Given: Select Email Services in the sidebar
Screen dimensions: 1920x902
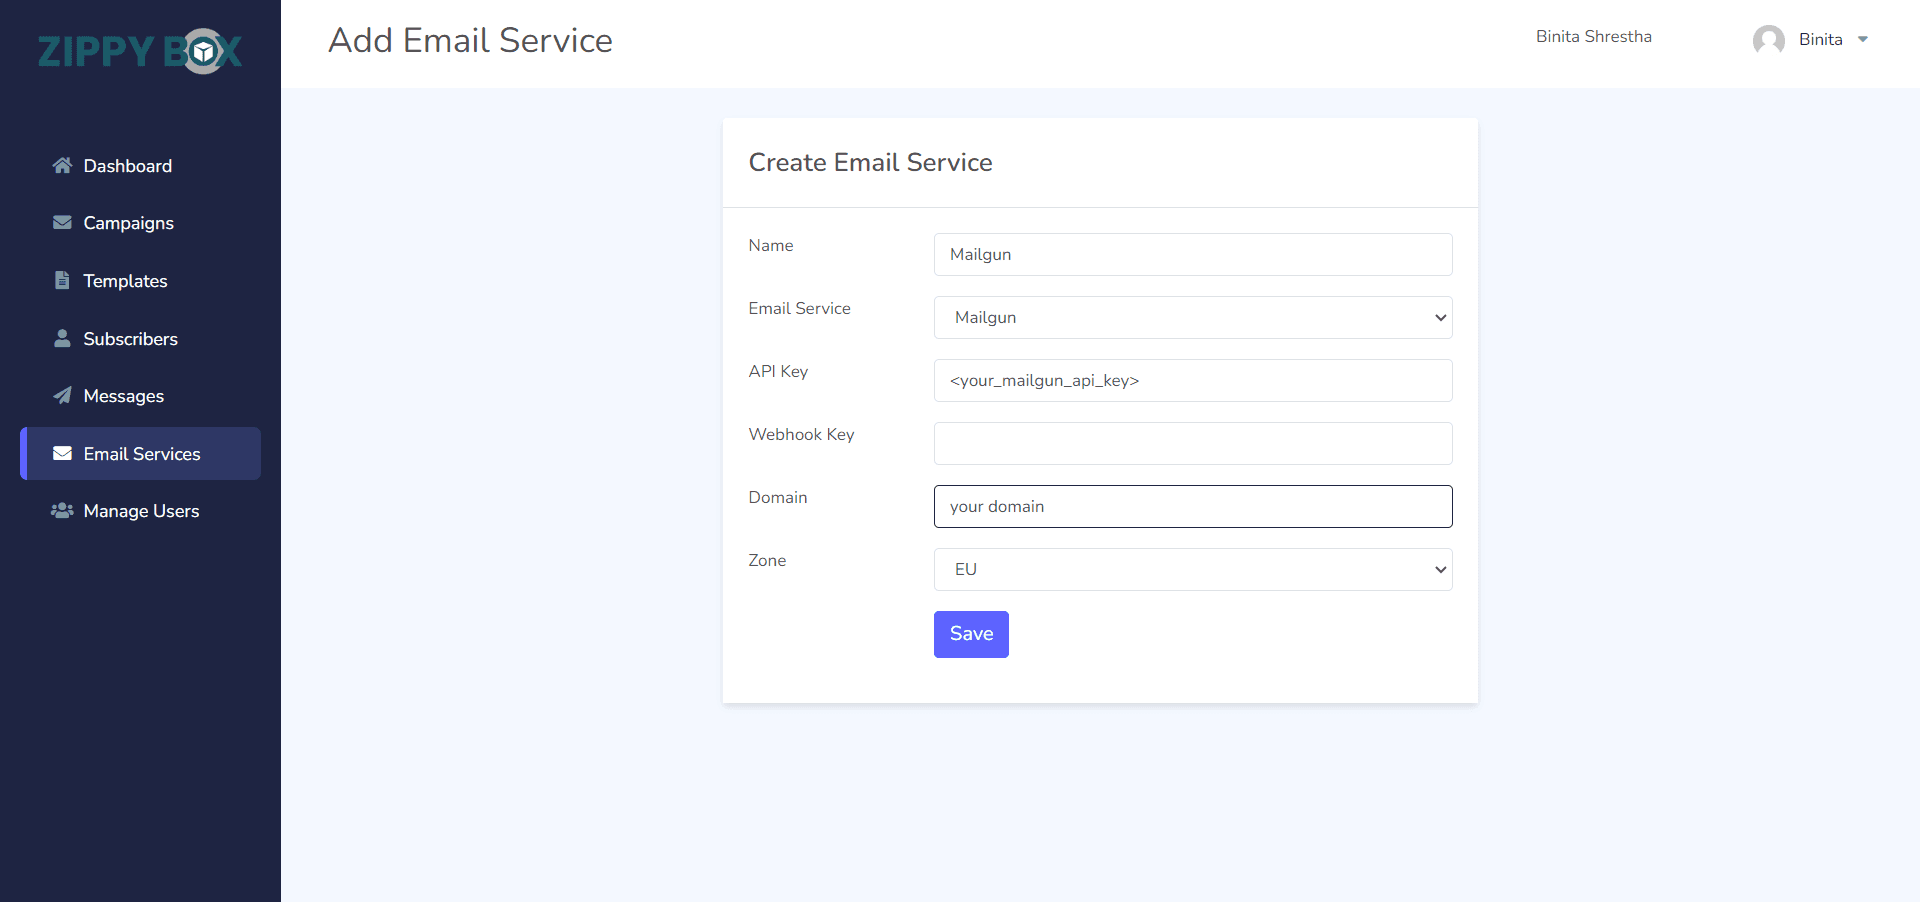Looking at the screenshot, I should pos(140,454).
